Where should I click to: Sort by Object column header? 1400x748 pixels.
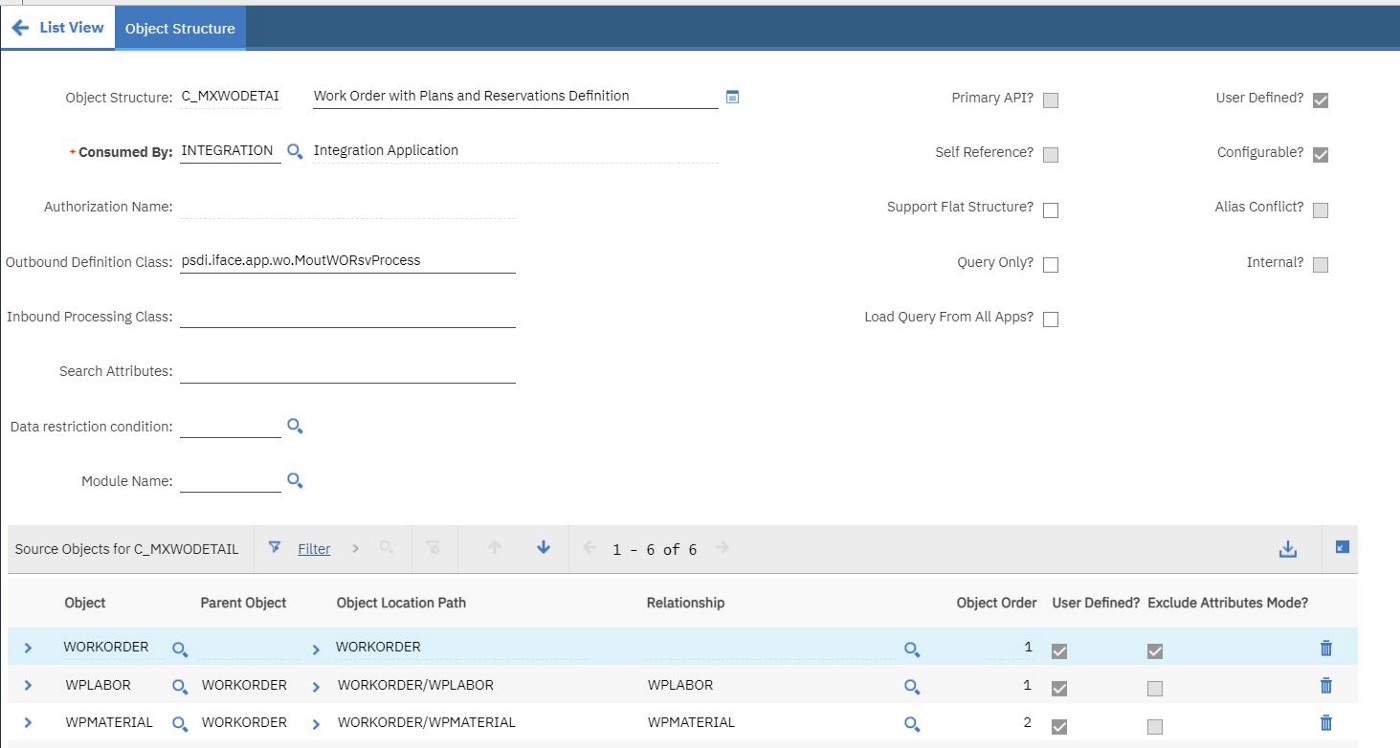click(x=85, y=603)
